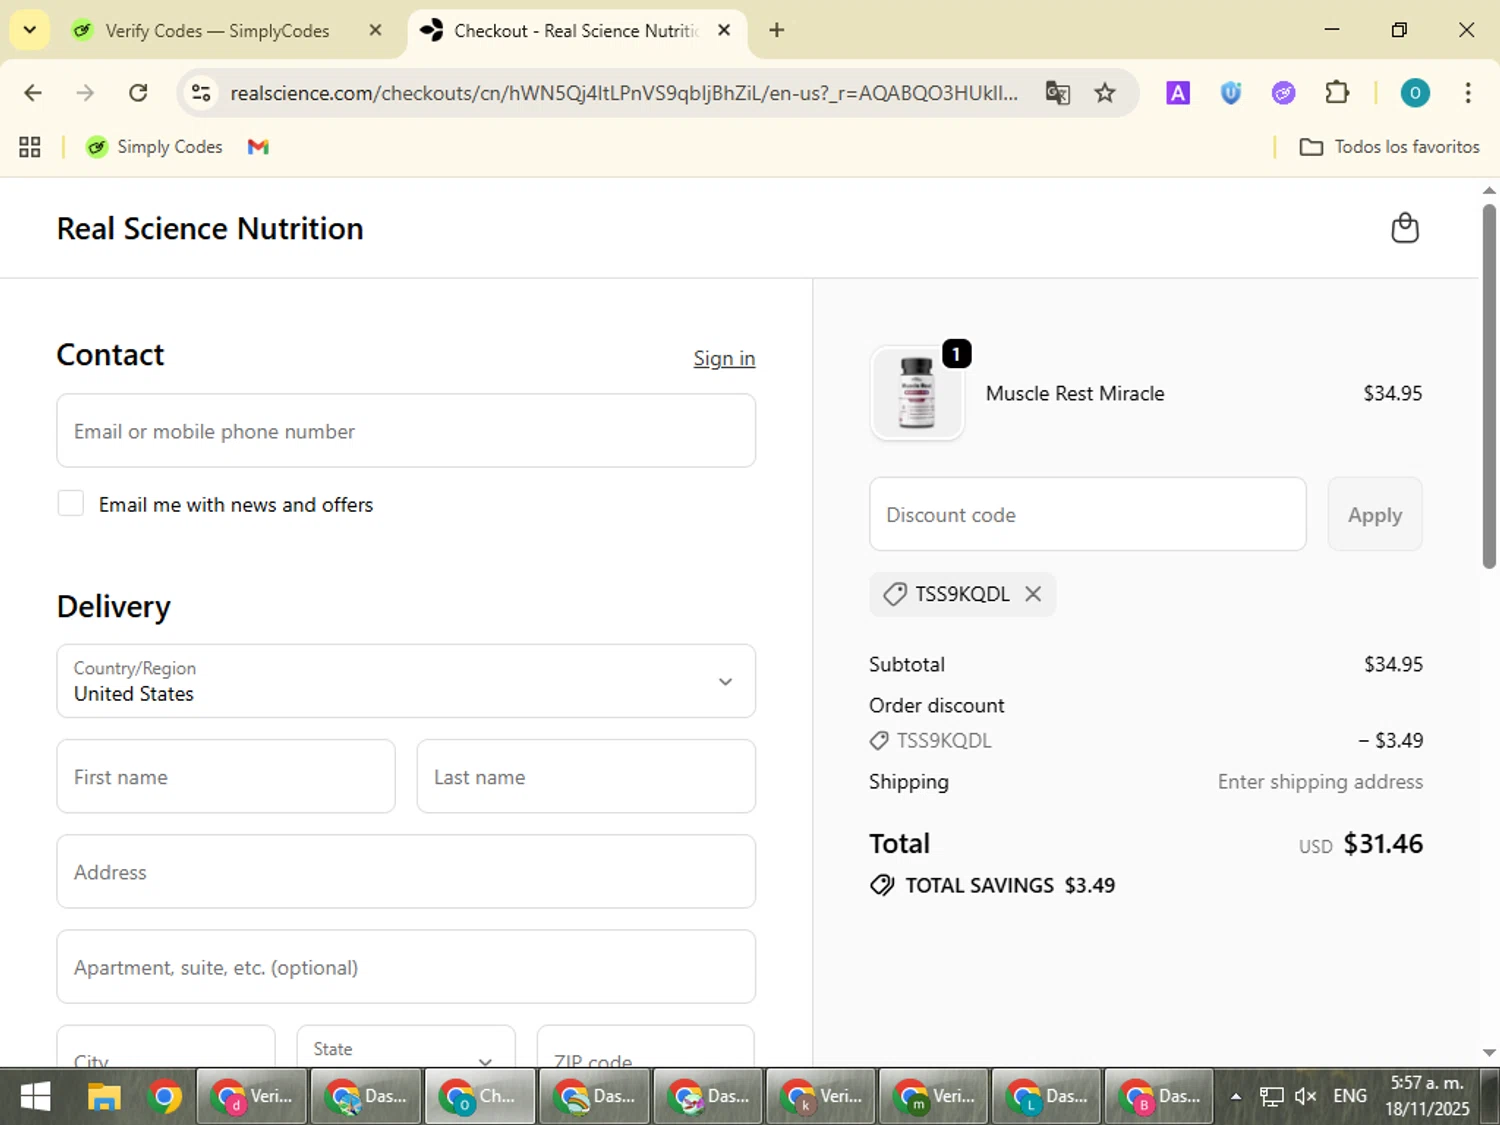Open pinned Chrome icon in taskbar
The image size is (1500, 1125).
(165, 1097)
